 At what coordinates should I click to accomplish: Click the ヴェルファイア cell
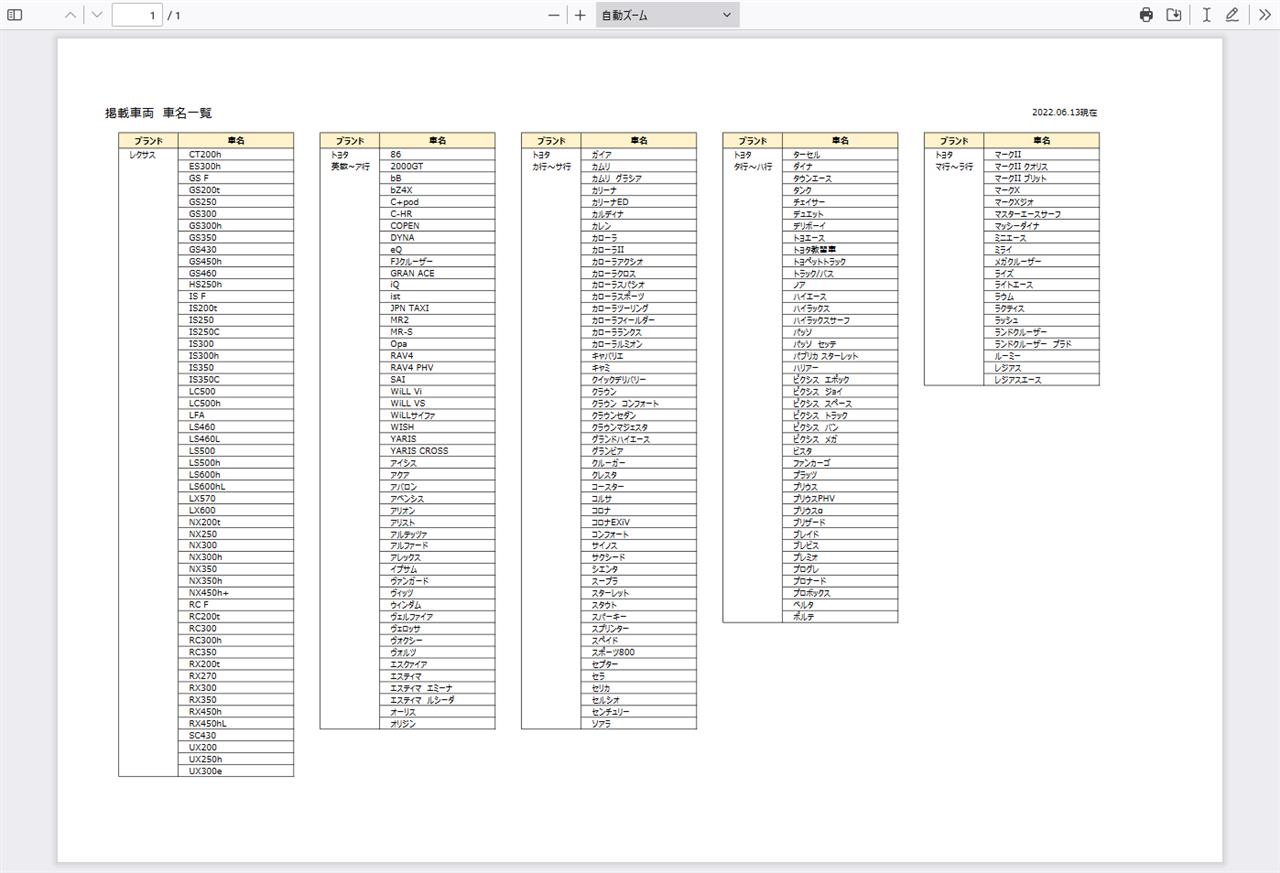point(437,617)
